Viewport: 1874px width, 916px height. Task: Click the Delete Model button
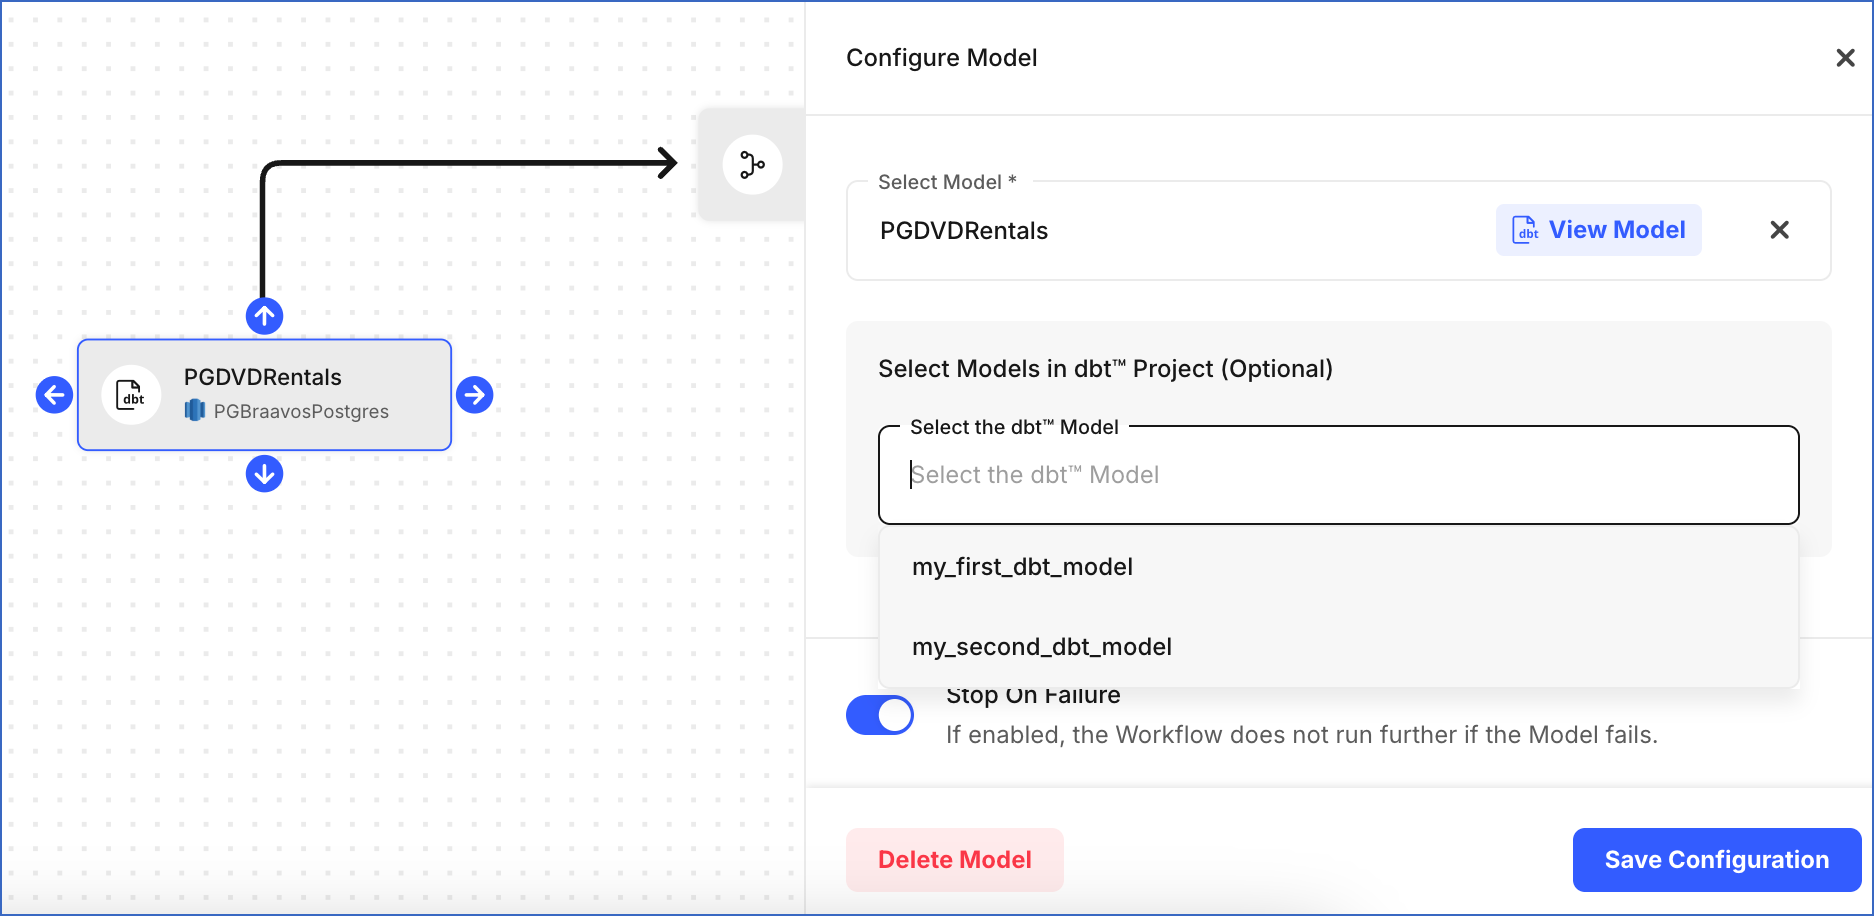(954, 859)
